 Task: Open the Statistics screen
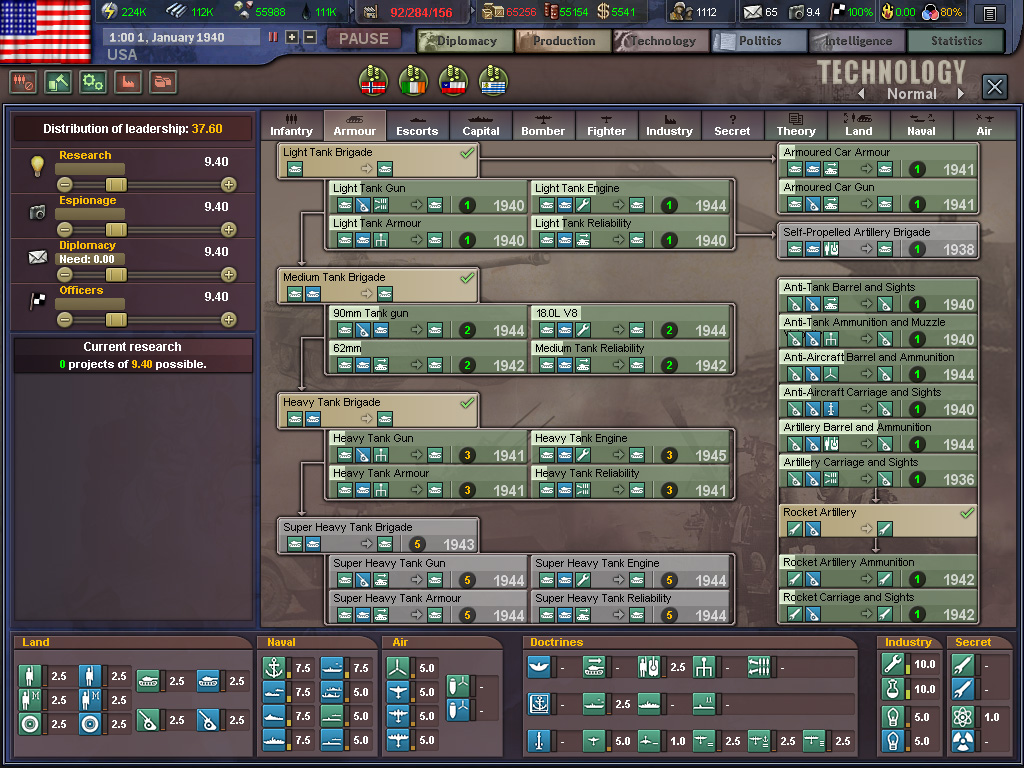click(955, 41)
